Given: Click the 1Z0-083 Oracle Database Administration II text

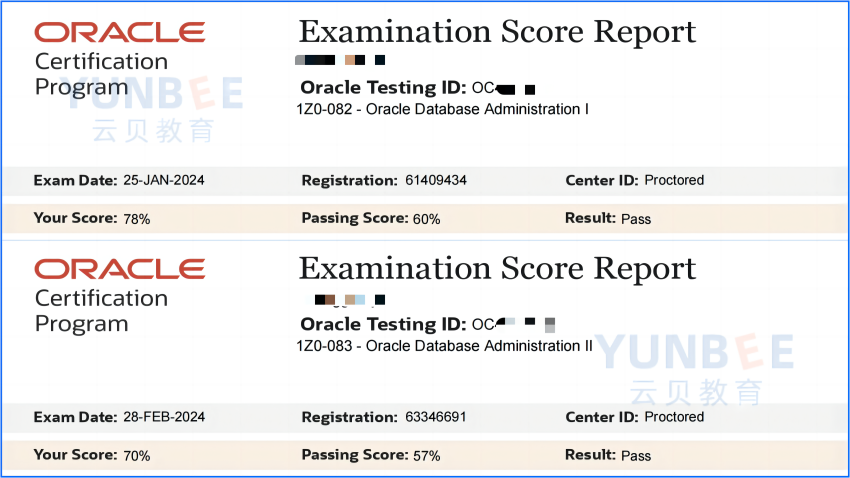Looking at the screenshot, I should (x=445, y=346).
